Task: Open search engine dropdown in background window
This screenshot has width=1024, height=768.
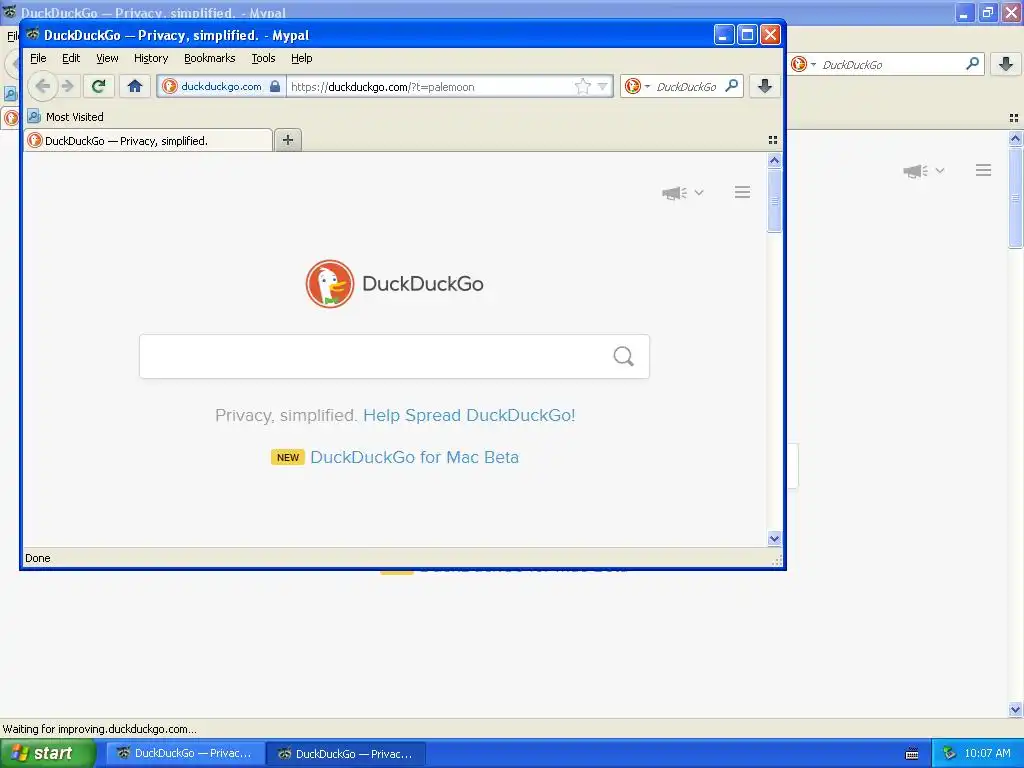Action: coord(813,64)
